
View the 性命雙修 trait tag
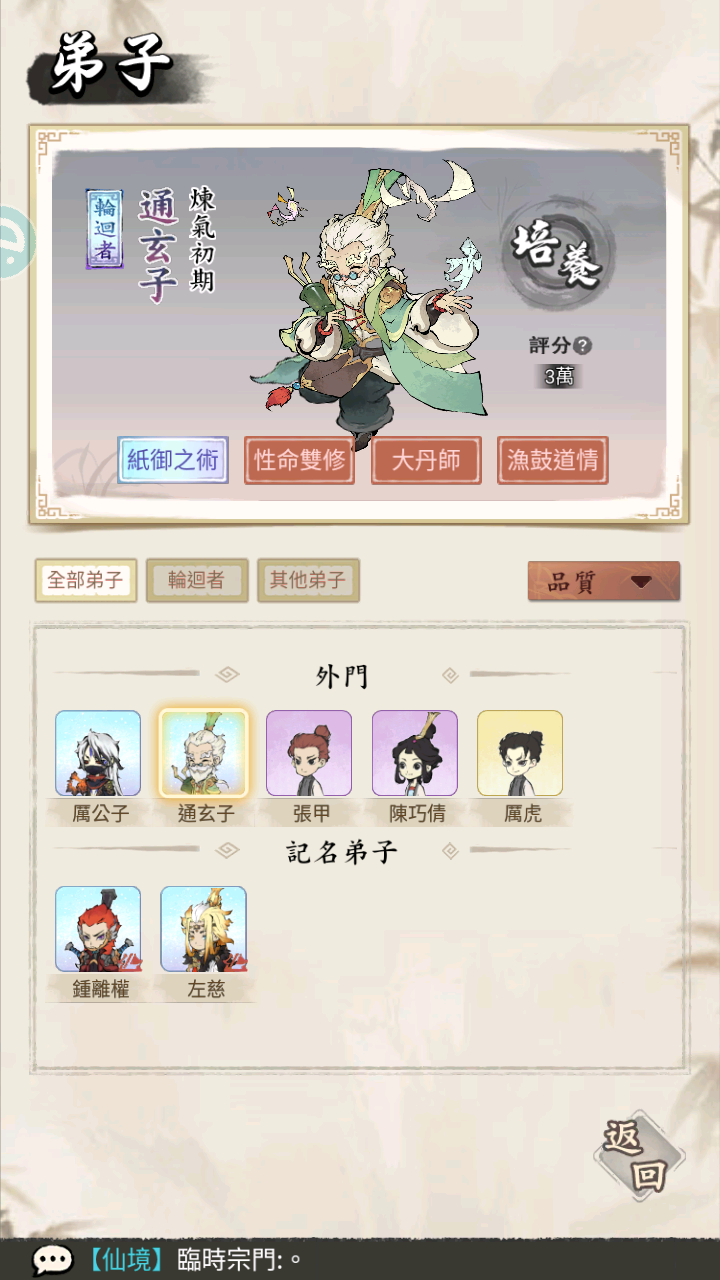(x=300, y=461)
